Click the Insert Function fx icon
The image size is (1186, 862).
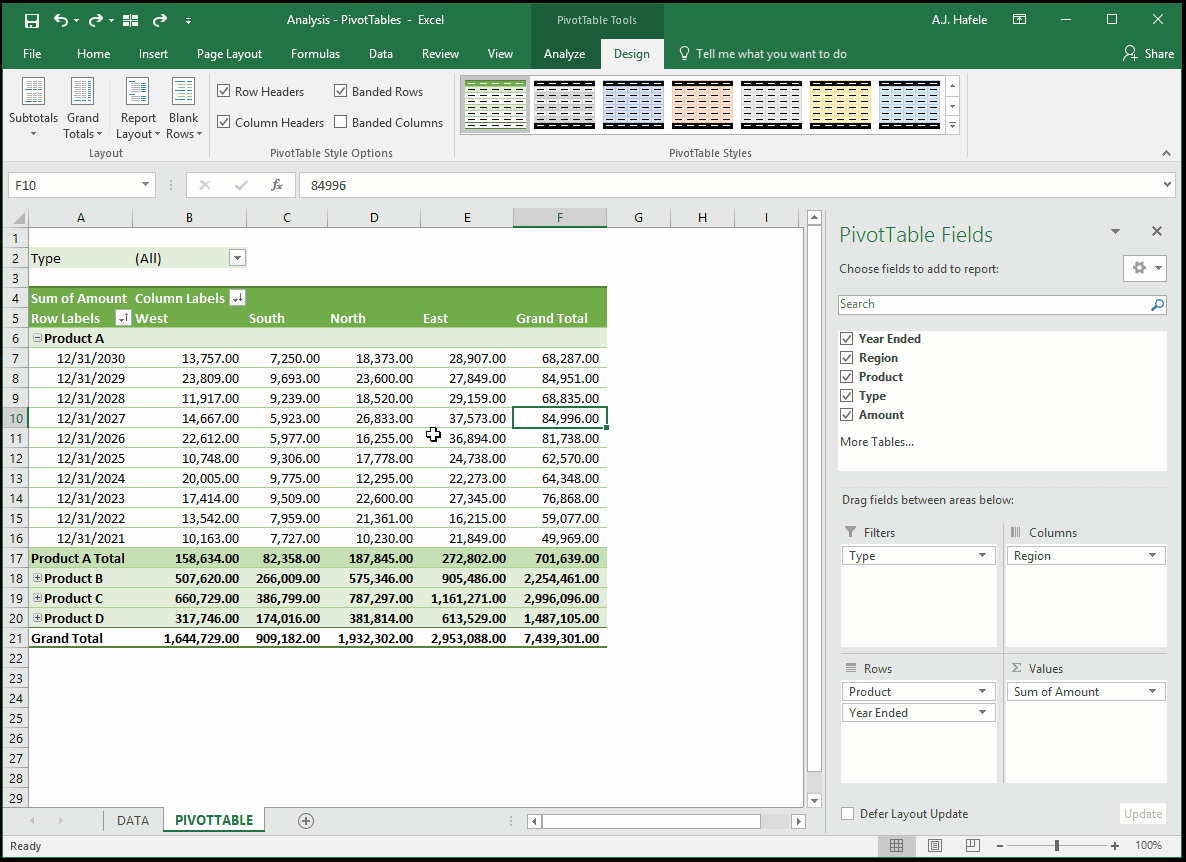[x=277, y=185]
